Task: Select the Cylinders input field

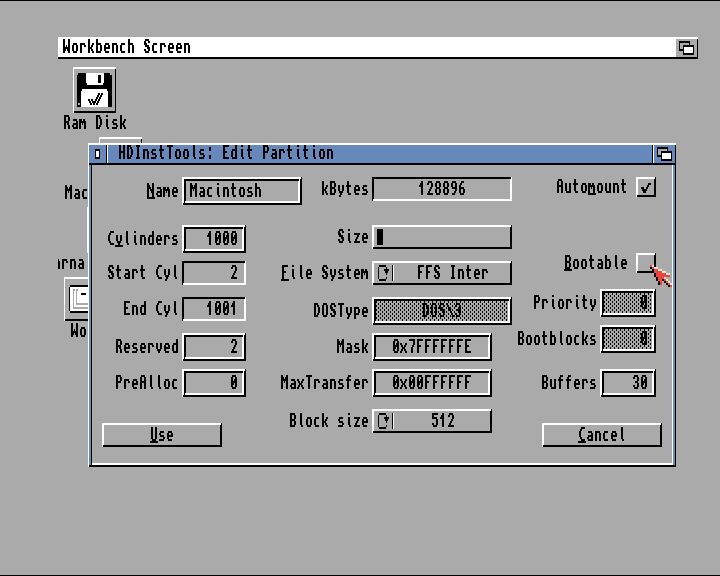Action: point(214,239)
